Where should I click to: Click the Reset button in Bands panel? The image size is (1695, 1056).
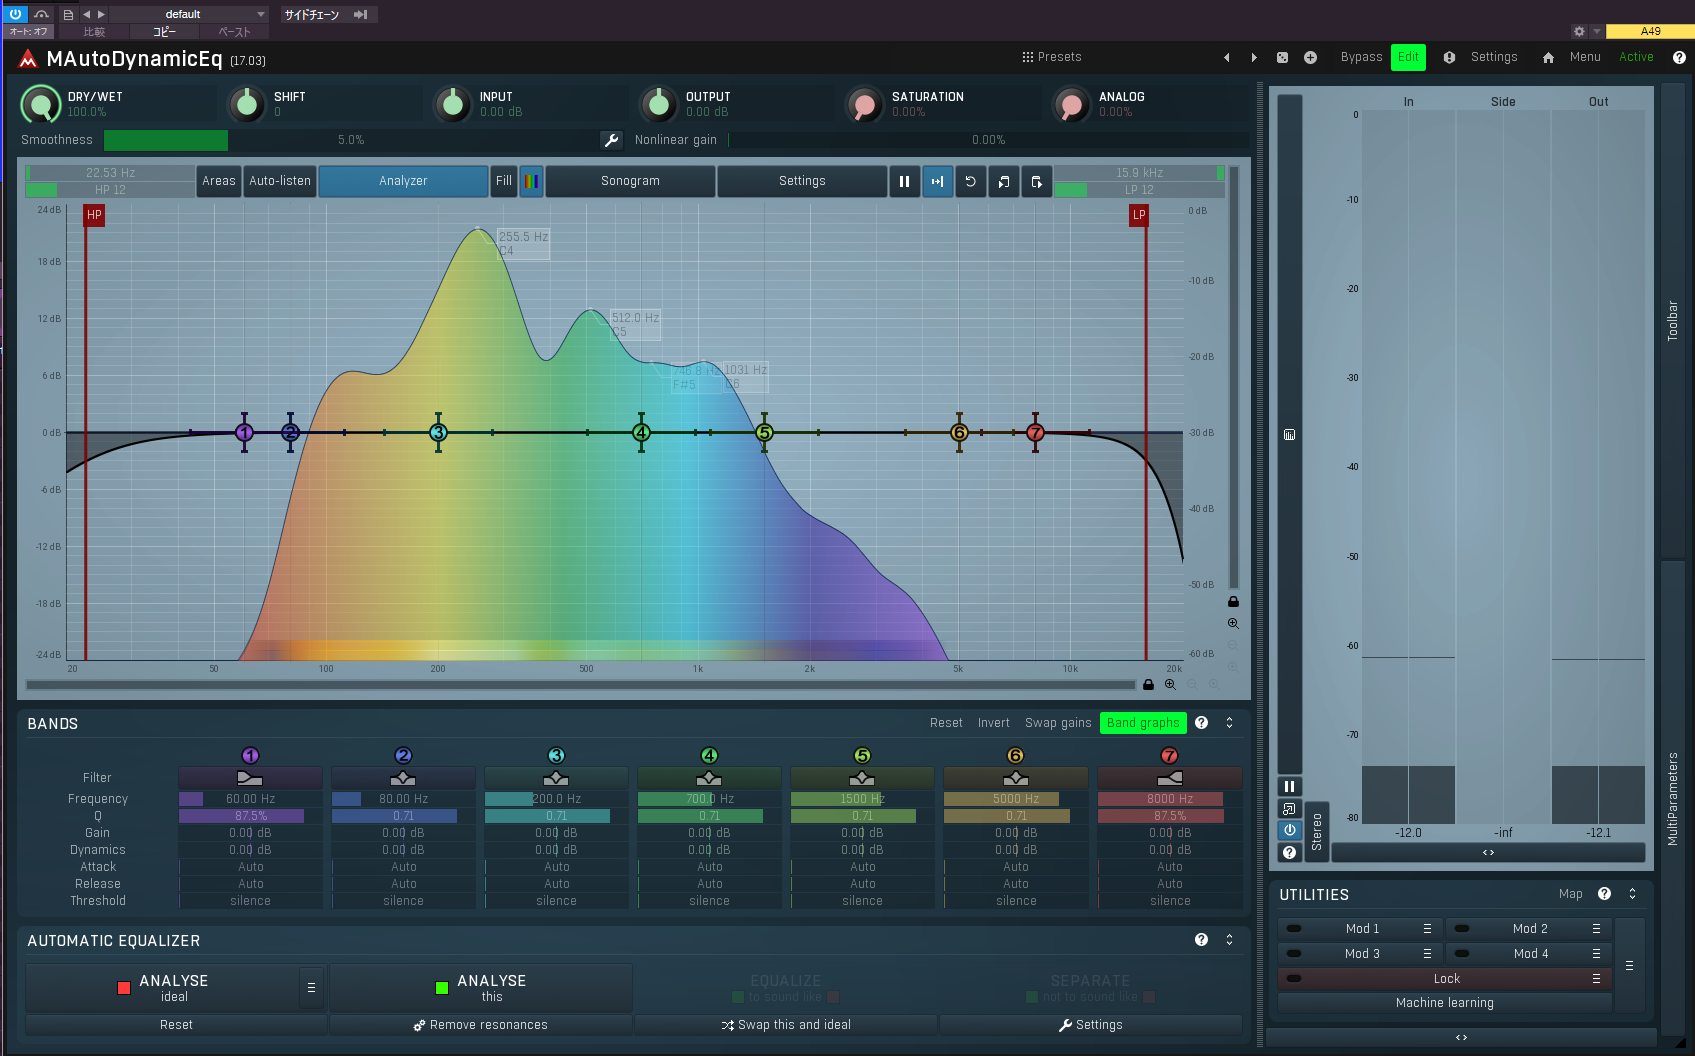point(946,723)
